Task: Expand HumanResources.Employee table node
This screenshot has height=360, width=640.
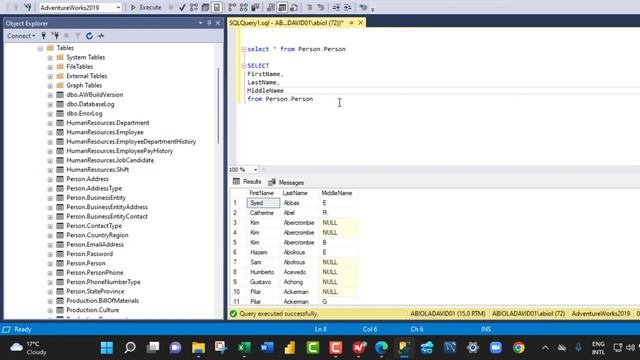Action: tap(50, 133)
